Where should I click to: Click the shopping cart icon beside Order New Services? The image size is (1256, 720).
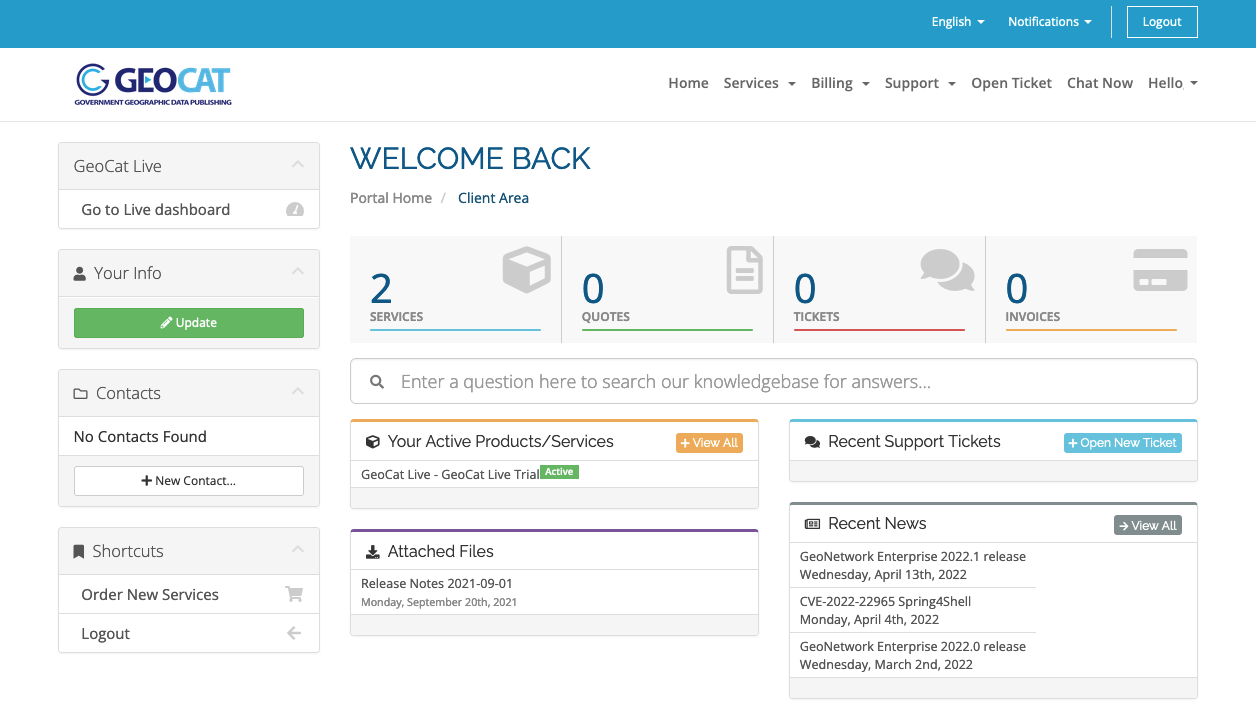tap(294, 594)
